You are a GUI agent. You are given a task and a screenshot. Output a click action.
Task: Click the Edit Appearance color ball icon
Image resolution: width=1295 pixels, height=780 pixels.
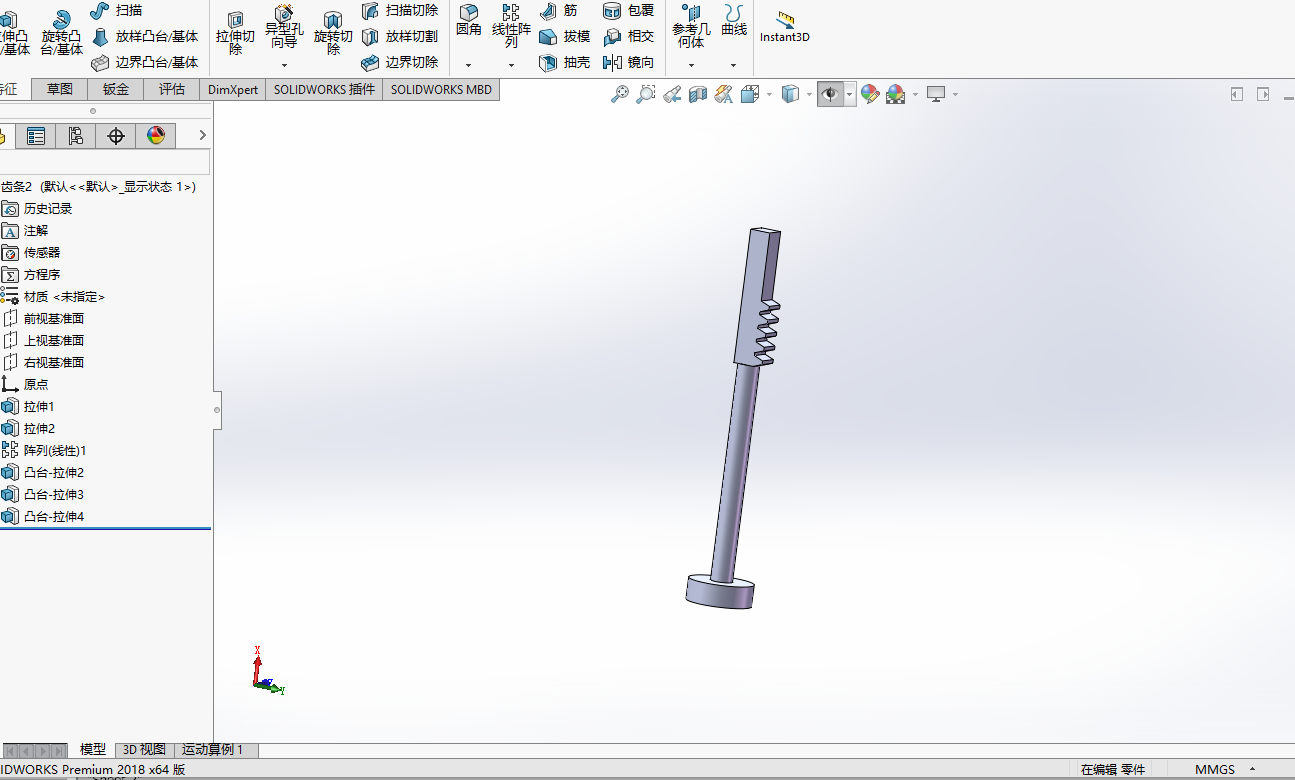(x=870, y=94)
